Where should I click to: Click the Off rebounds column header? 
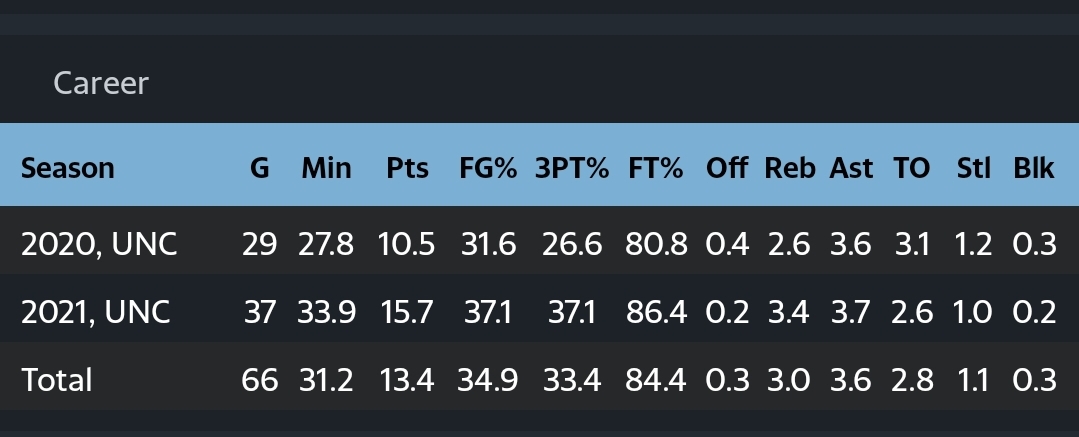[x=727, y=168]
